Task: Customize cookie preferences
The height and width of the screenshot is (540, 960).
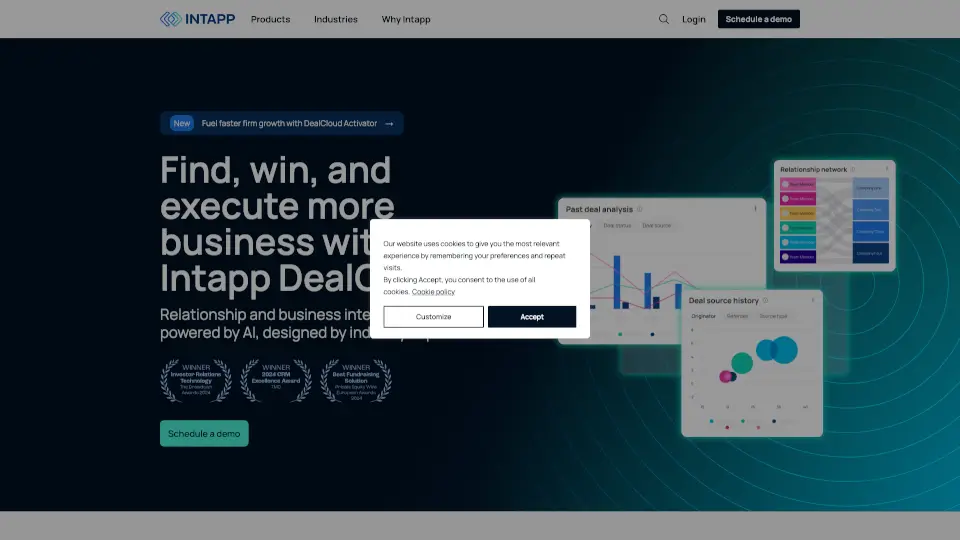Action: (433, 317)
